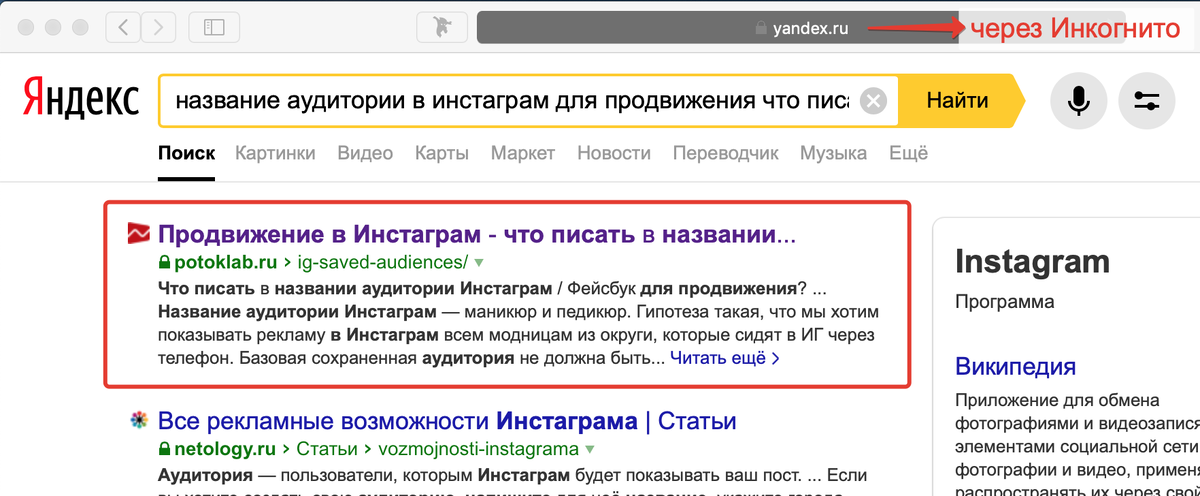Select the Поиск tab
This screenshot has width=1200, height=496.
pos(186,153)
